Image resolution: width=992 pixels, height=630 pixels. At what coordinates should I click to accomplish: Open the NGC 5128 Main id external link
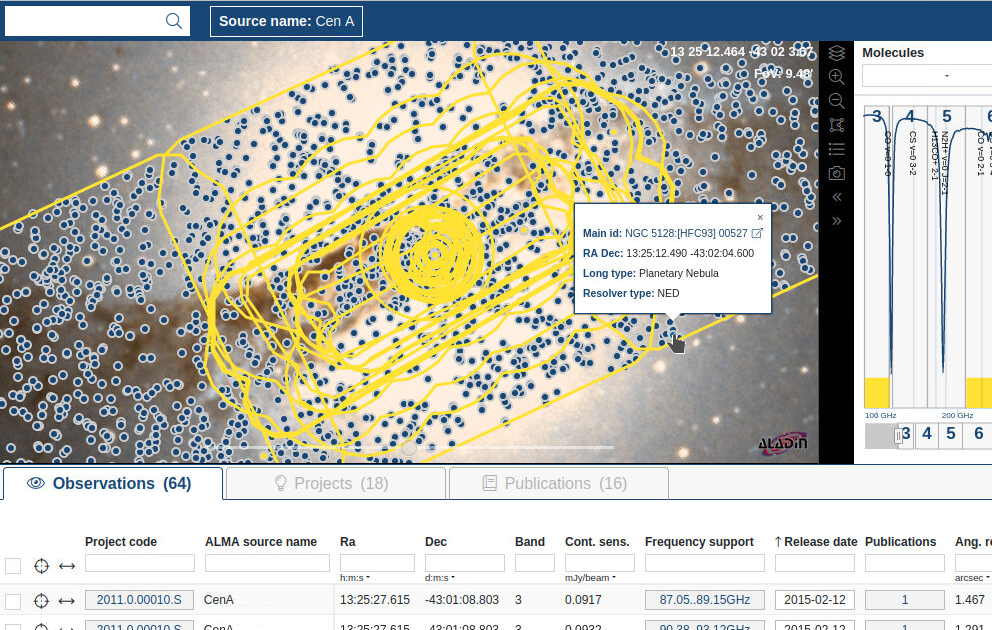click(x=757, y=232)
